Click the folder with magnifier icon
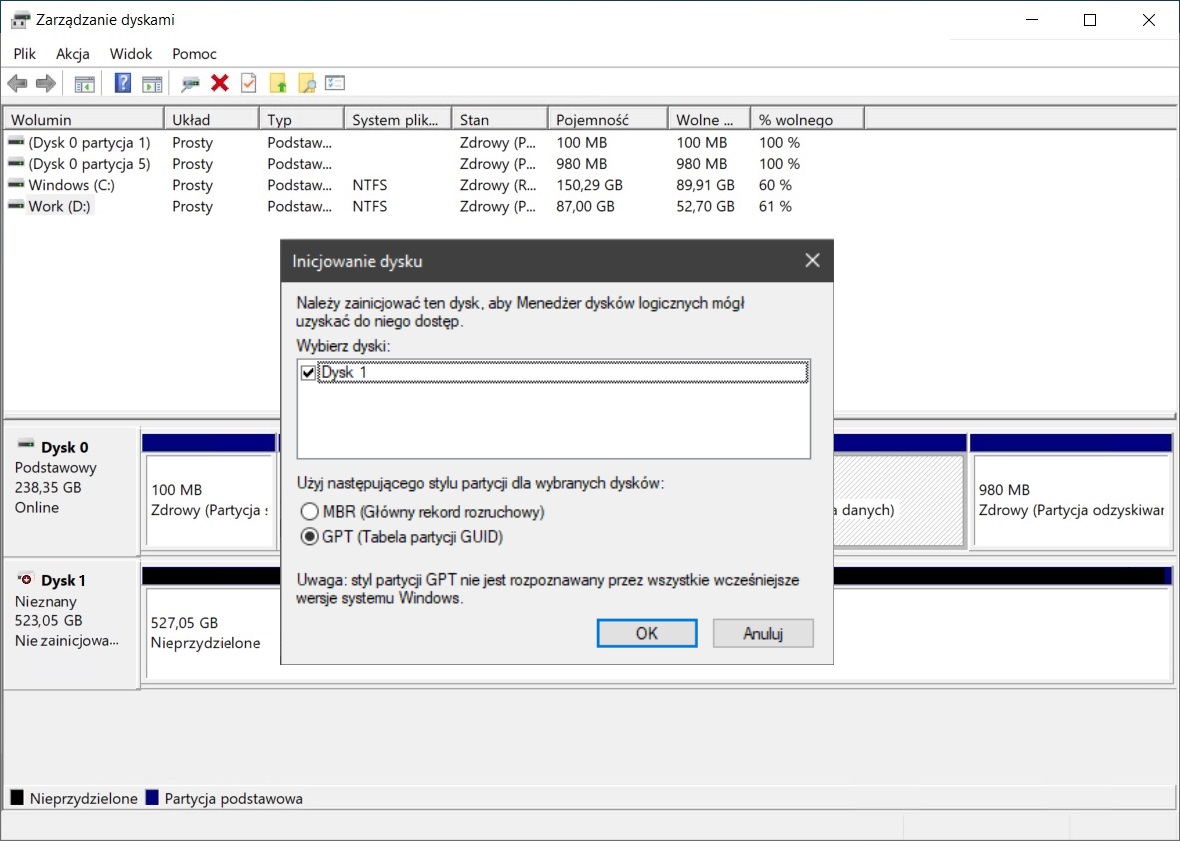This screenshot has width=1180, height=841. [307, 84]
